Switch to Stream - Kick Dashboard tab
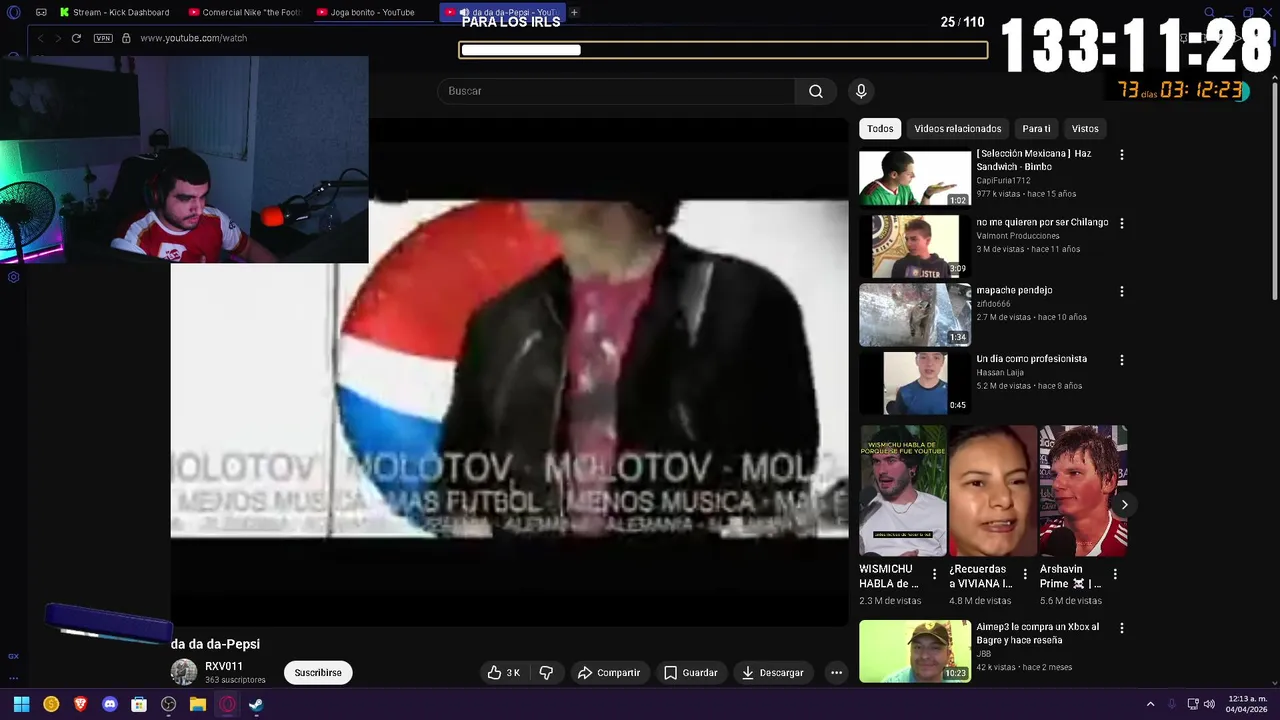This screenshot has width=1280, height=720. tap(113, 12)
